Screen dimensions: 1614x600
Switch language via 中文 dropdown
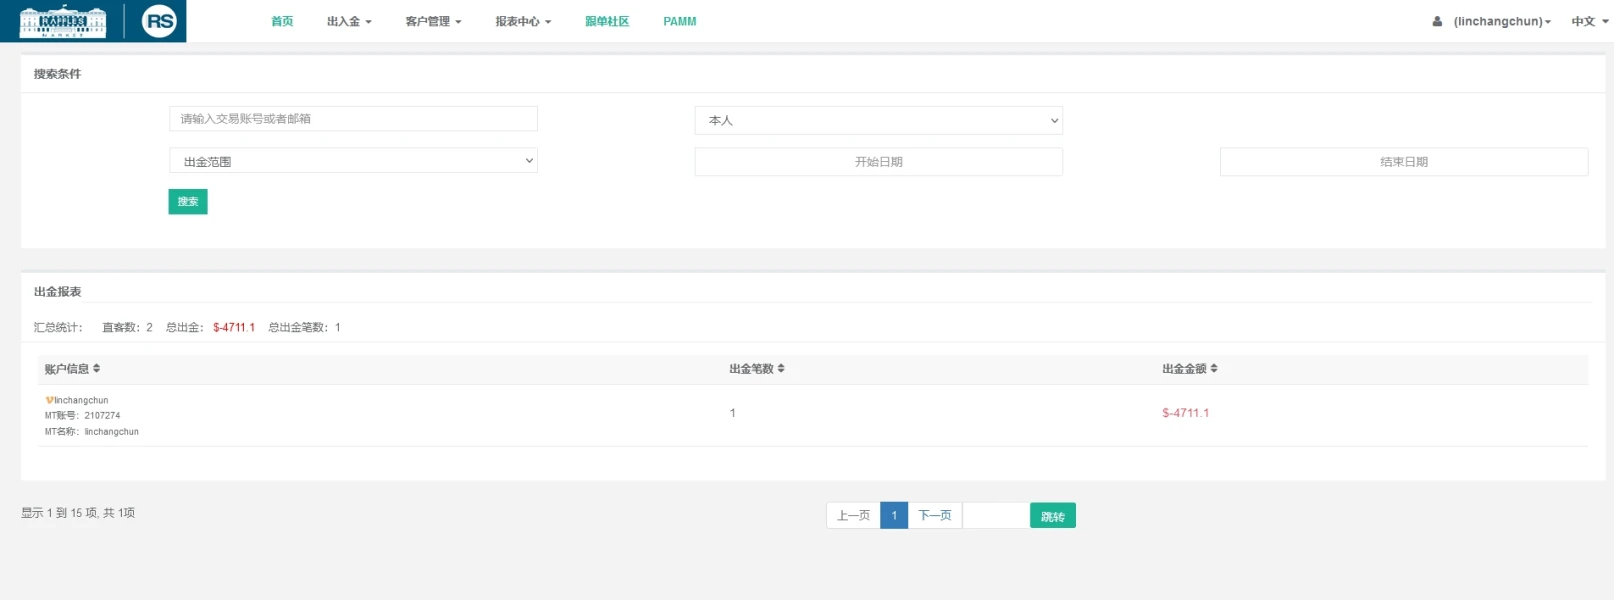click(x=1589, y=21)
